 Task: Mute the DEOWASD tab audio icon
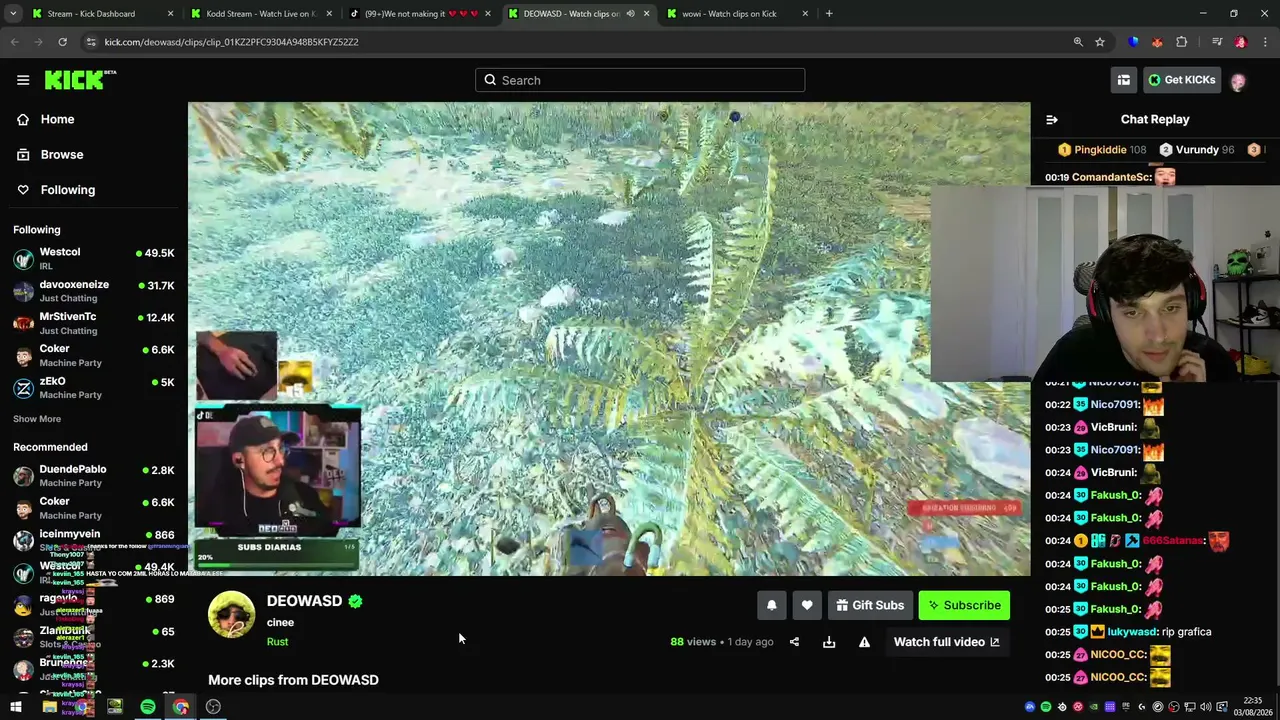630,14
